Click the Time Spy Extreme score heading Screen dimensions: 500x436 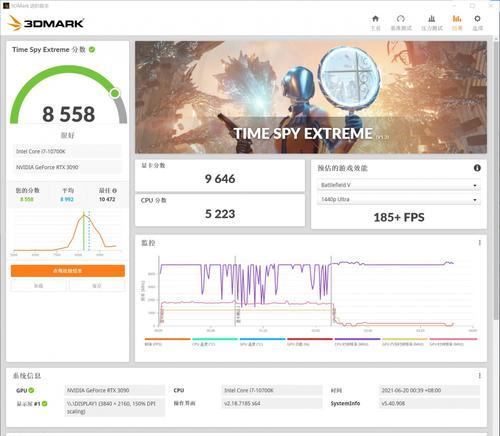(49, 49)
